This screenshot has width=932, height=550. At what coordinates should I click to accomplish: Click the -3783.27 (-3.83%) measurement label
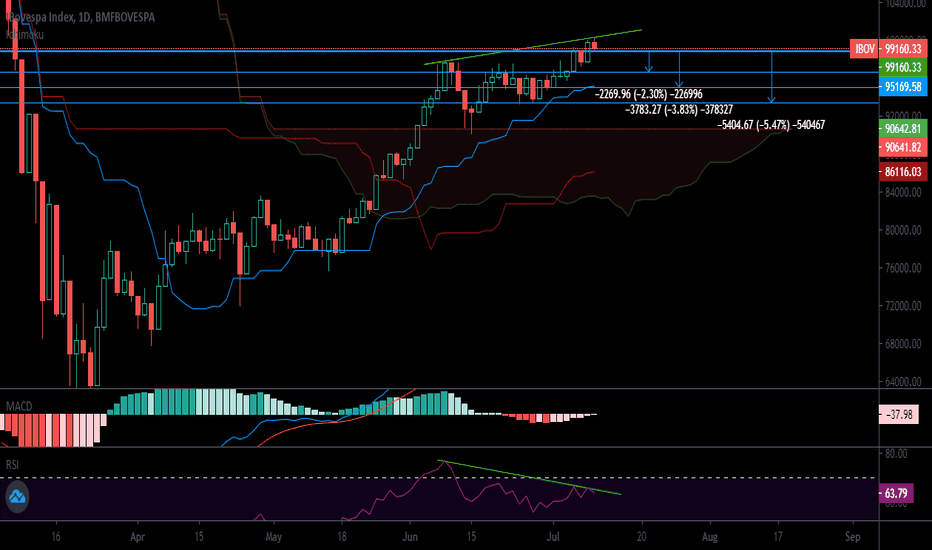(679, 109)
